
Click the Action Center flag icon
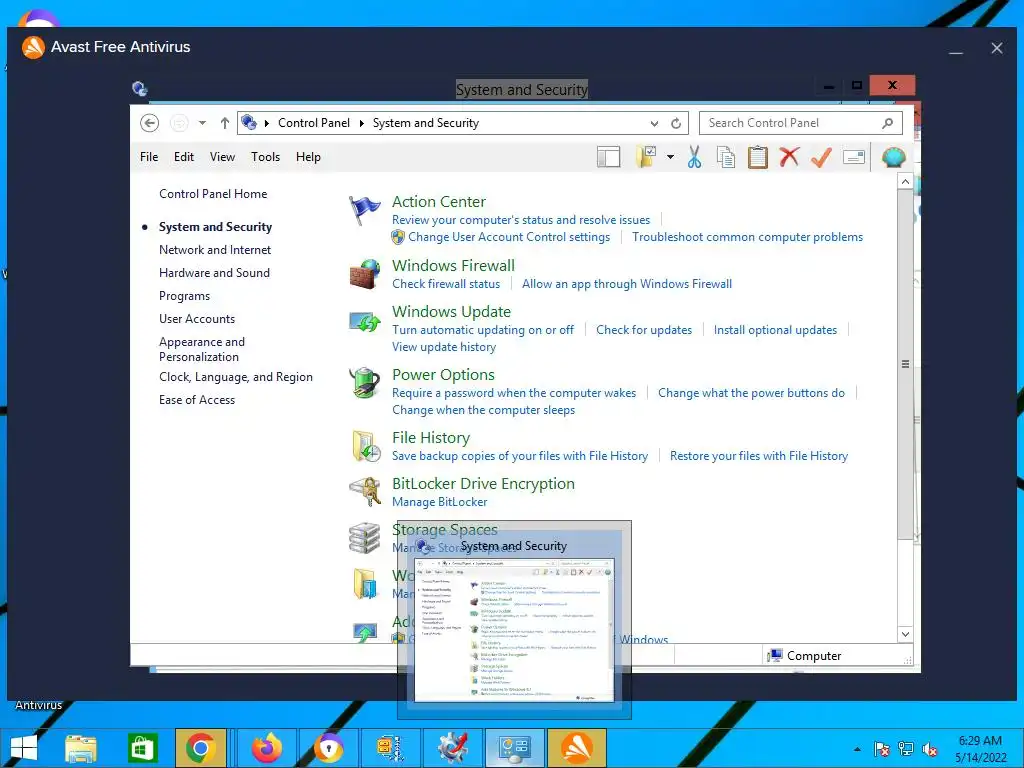point(364,210)
